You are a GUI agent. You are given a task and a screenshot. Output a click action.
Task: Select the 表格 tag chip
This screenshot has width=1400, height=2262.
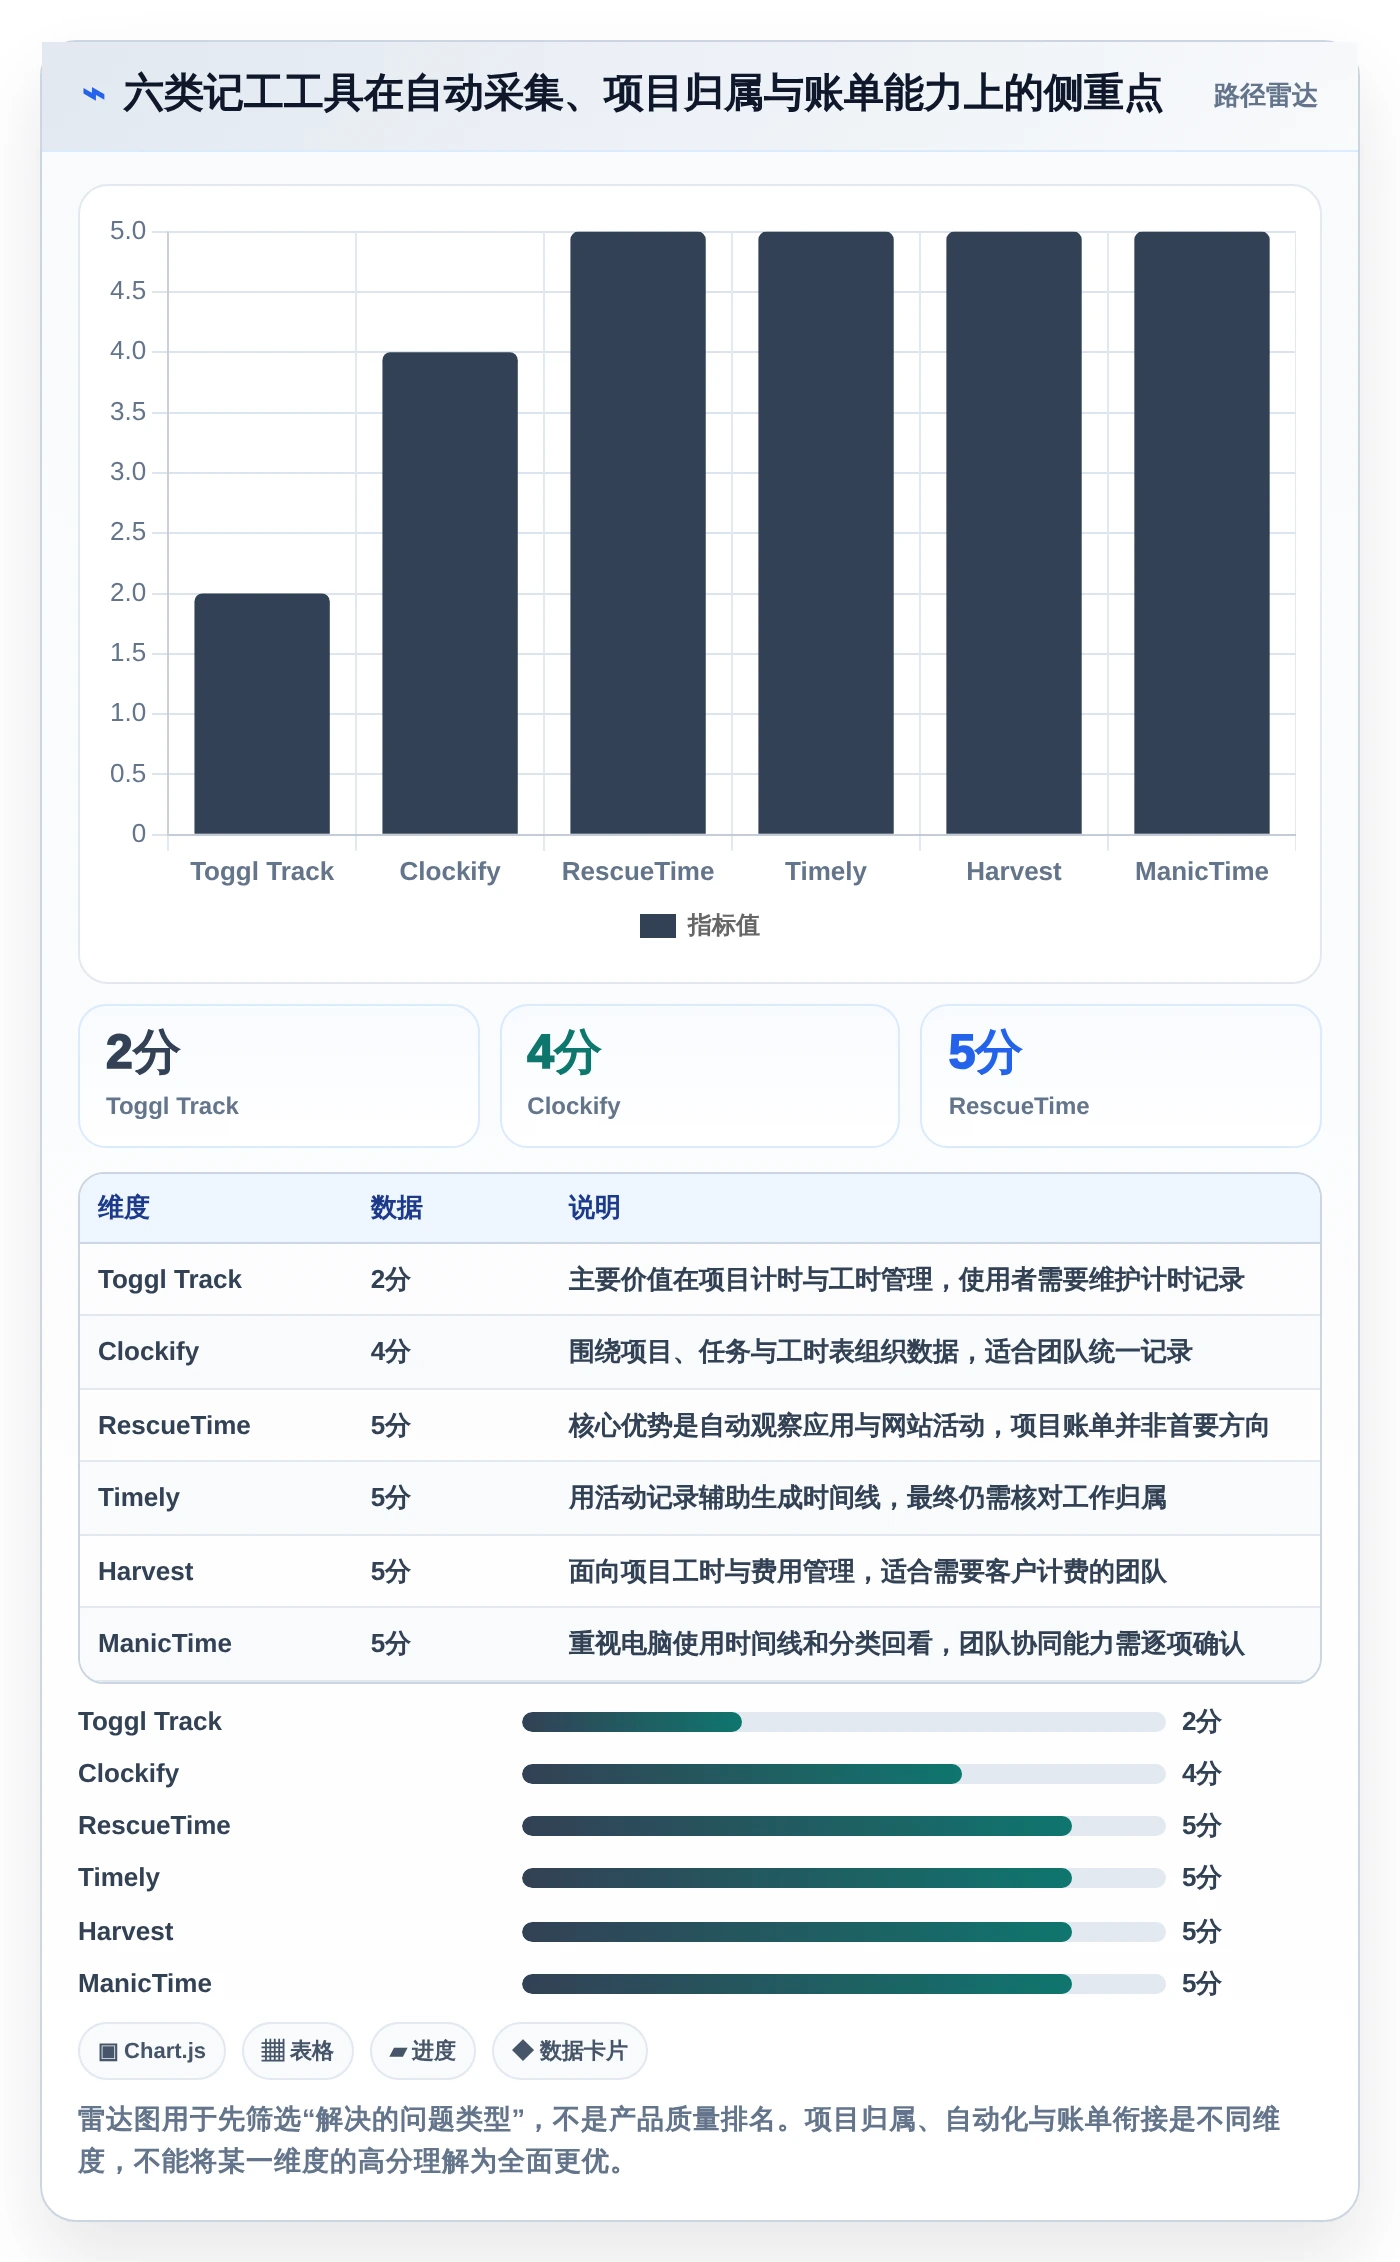298,2051
